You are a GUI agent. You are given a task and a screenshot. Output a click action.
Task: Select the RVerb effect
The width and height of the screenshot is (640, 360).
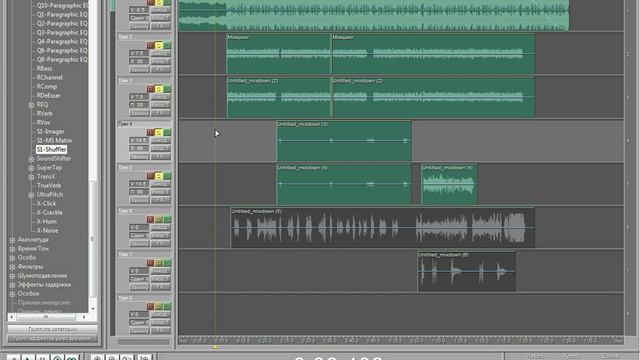(44, 113)
